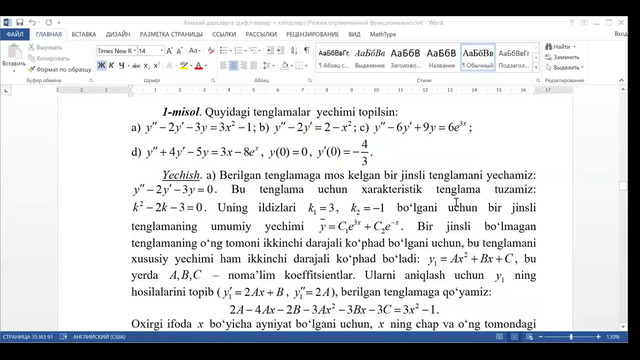Click the zoom slider in status bar
640x360 pixels.
tap(571, 337)
